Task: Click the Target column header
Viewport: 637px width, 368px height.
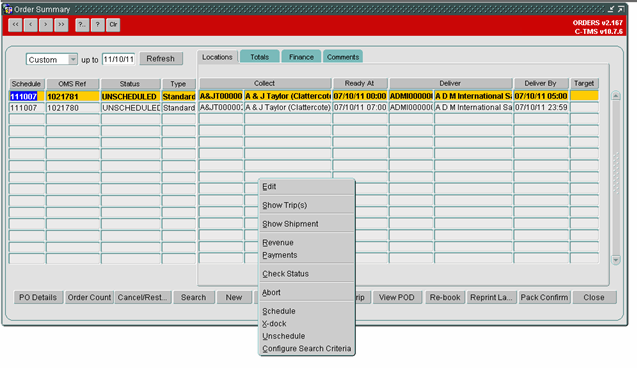Action: [x=584, y=83]
